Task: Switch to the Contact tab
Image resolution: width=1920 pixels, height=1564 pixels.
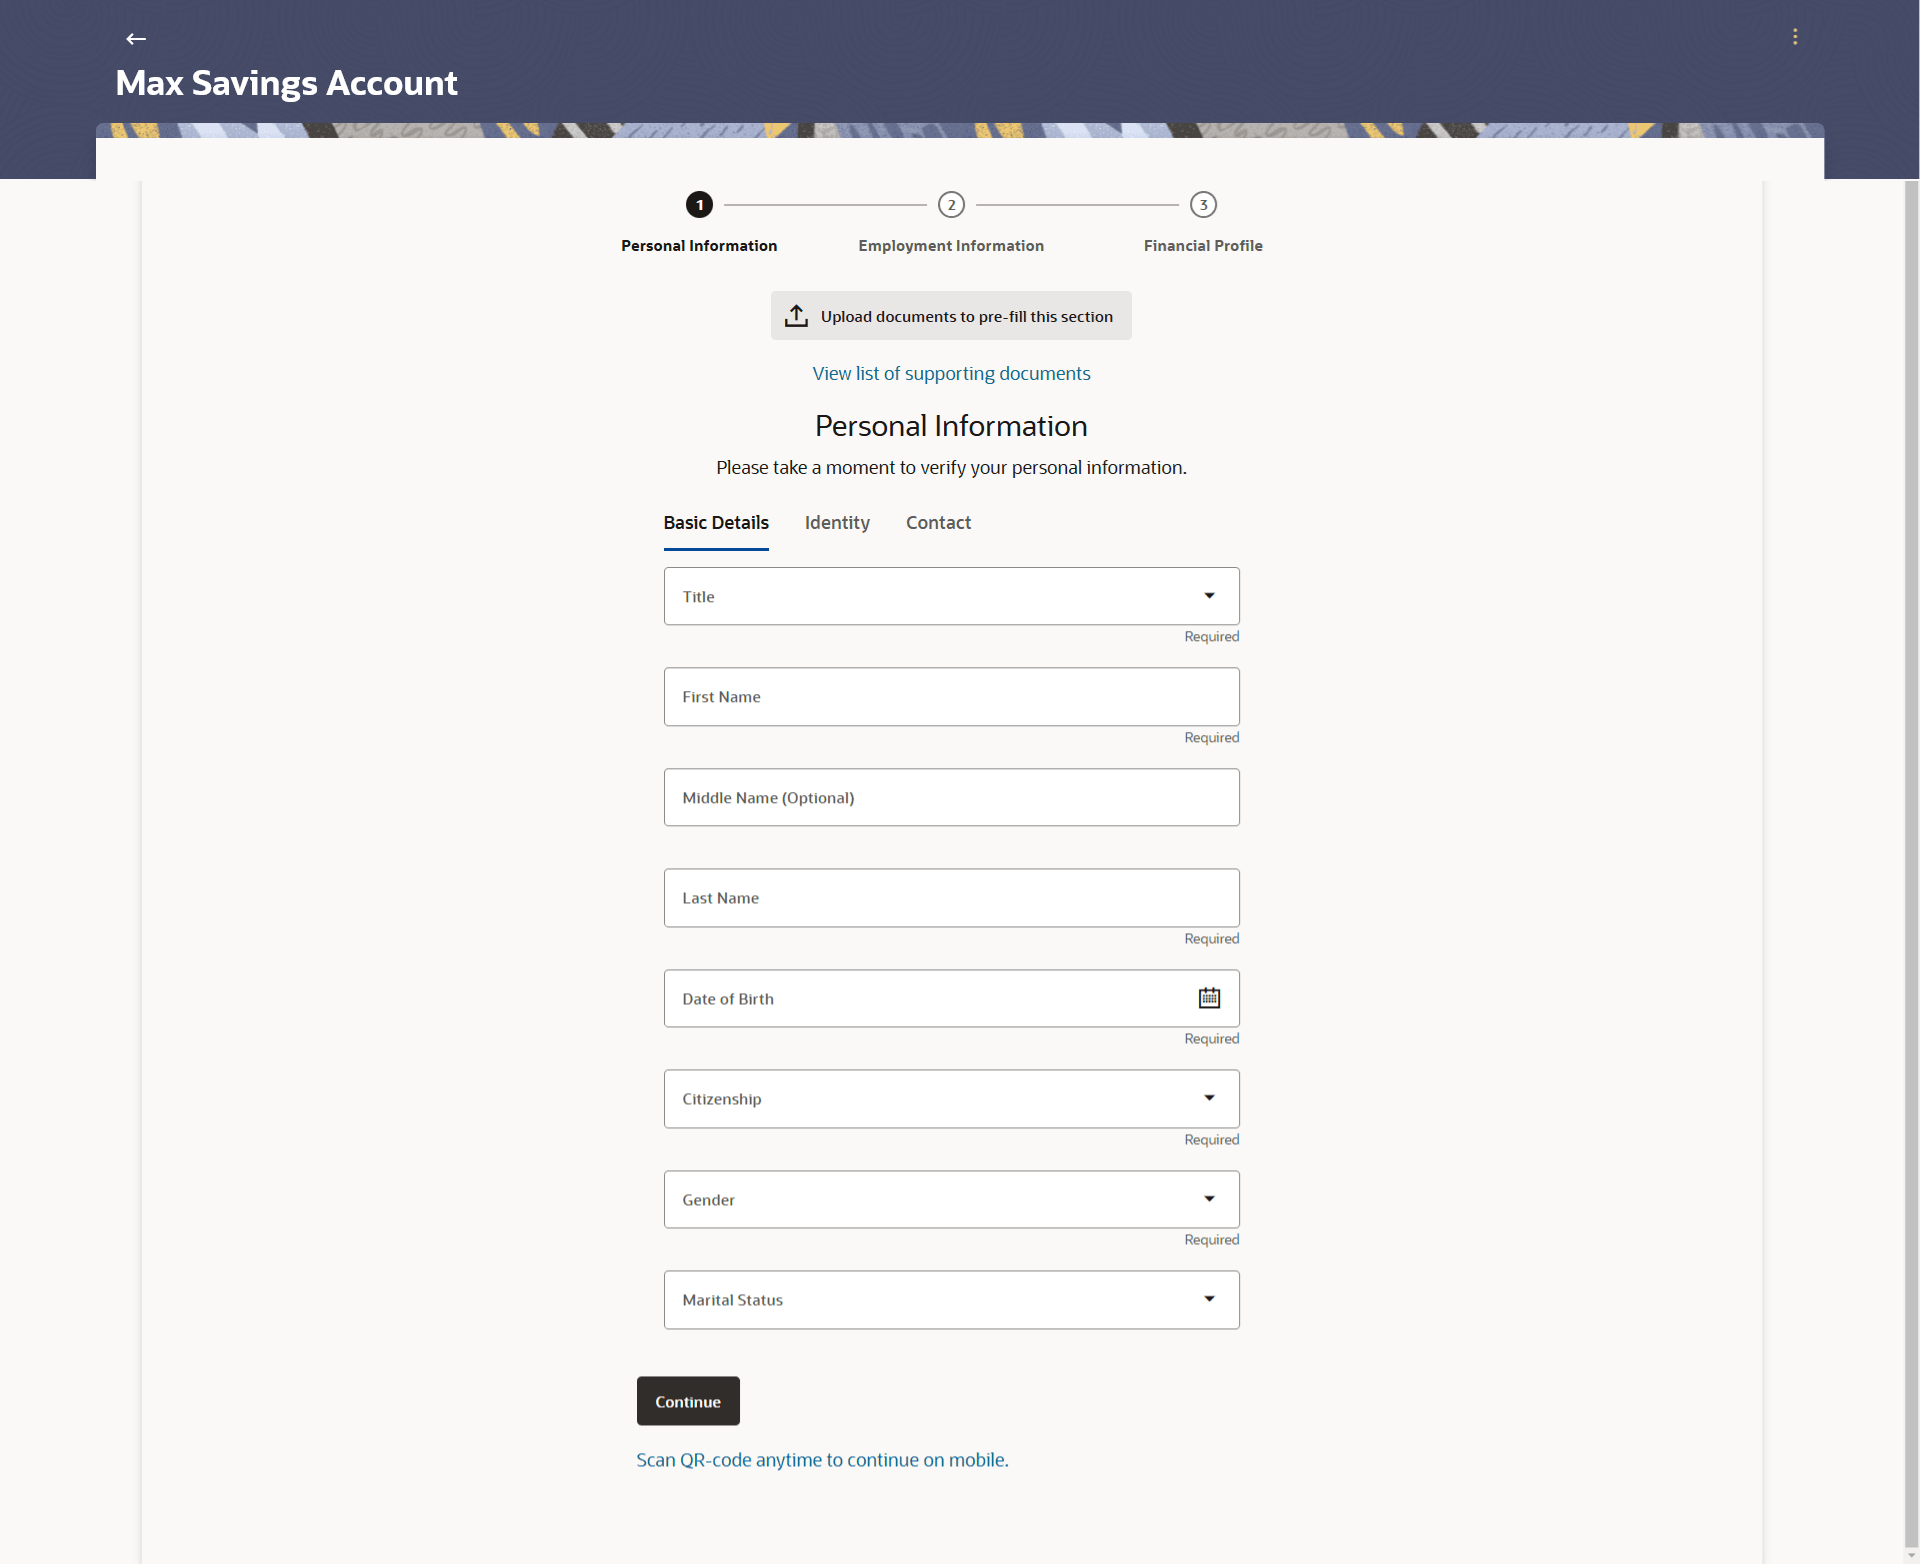Action: [938, 523]
